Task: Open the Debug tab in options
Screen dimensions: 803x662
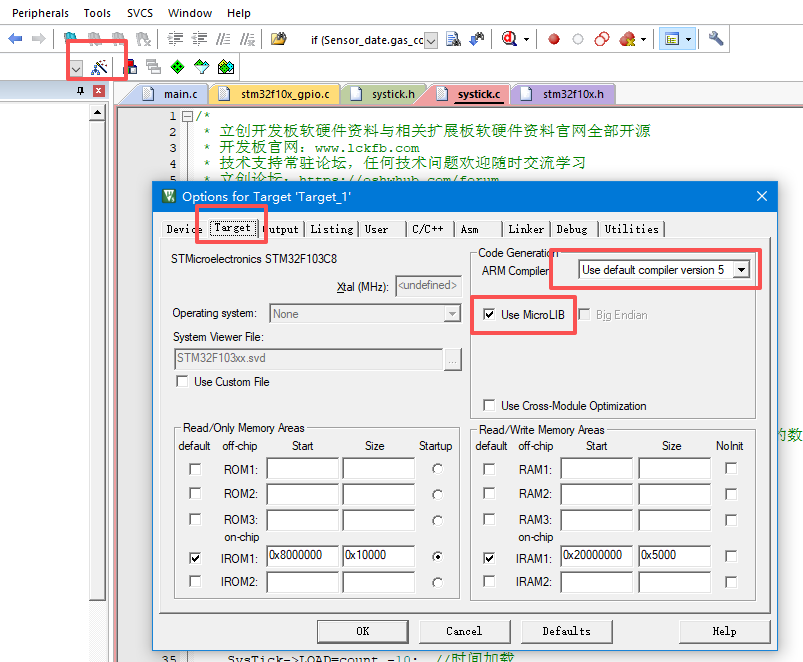Action: pos(572,229)
